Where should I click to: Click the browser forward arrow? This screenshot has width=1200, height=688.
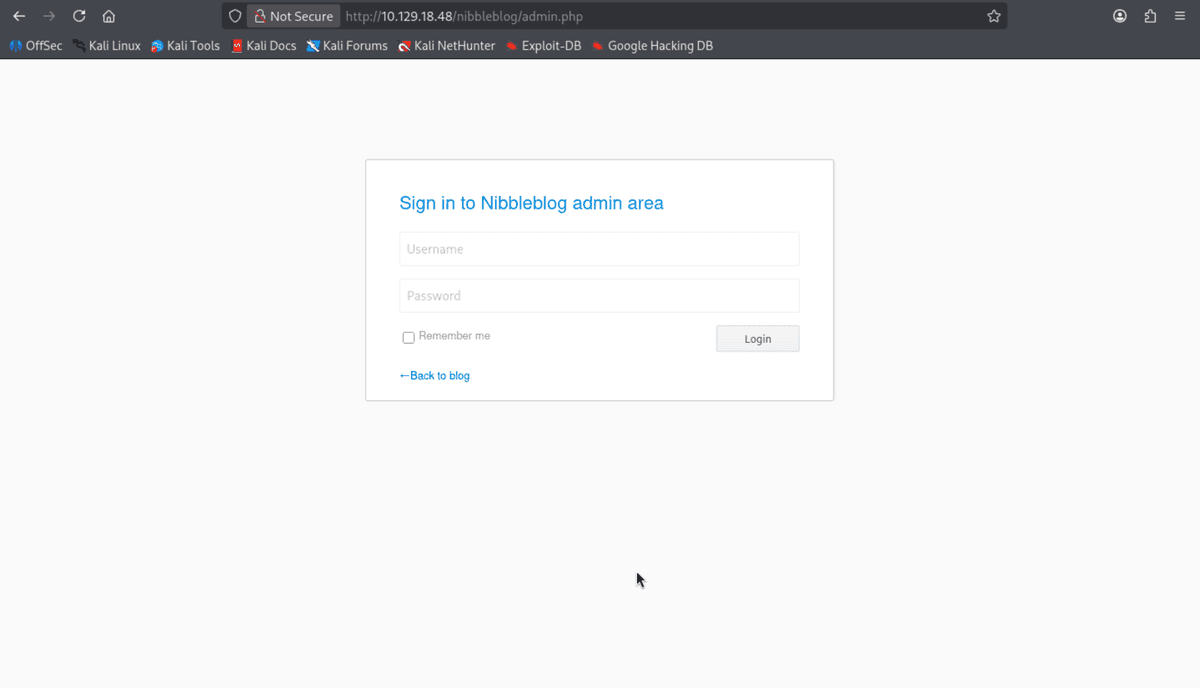coord(49,16)
